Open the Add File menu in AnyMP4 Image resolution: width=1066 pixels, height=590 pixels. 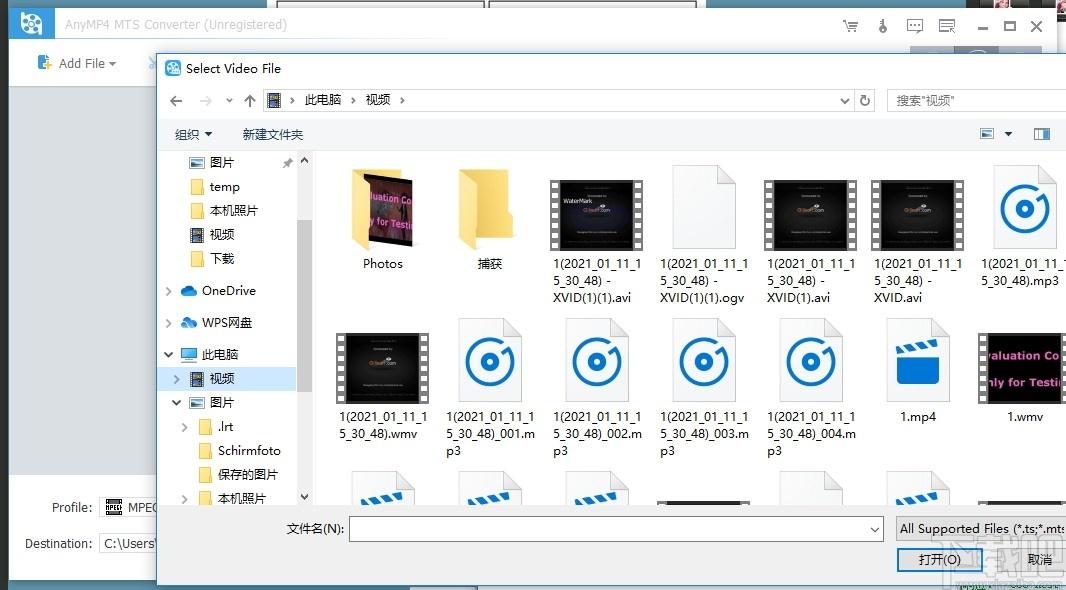point(77,63)
